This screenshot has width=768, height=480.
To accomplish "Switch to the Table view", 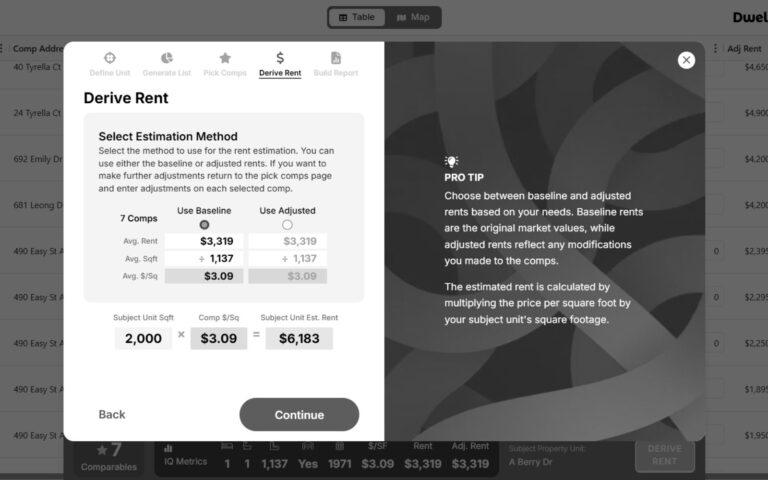I will [357, 17].
